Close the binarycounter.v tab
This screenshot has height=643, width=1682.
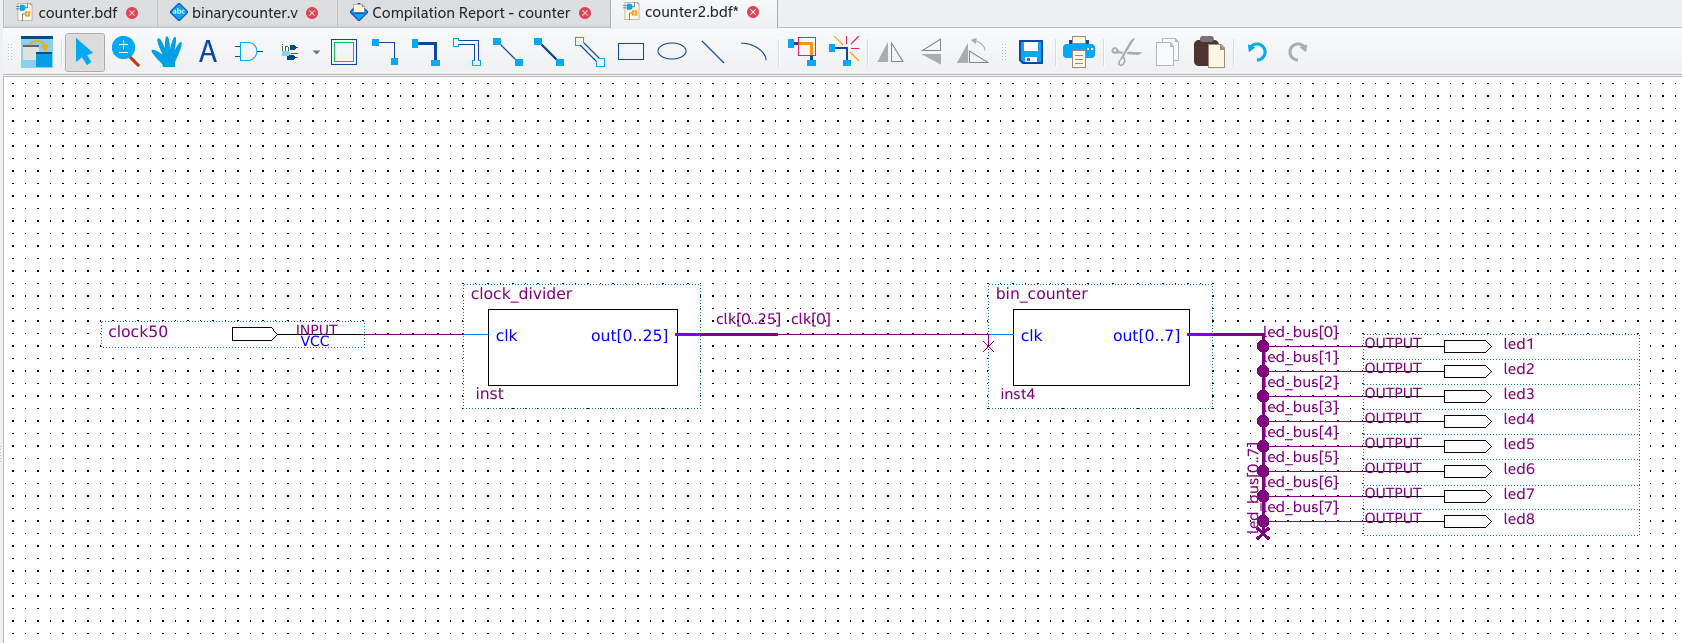tap(312, 13)
